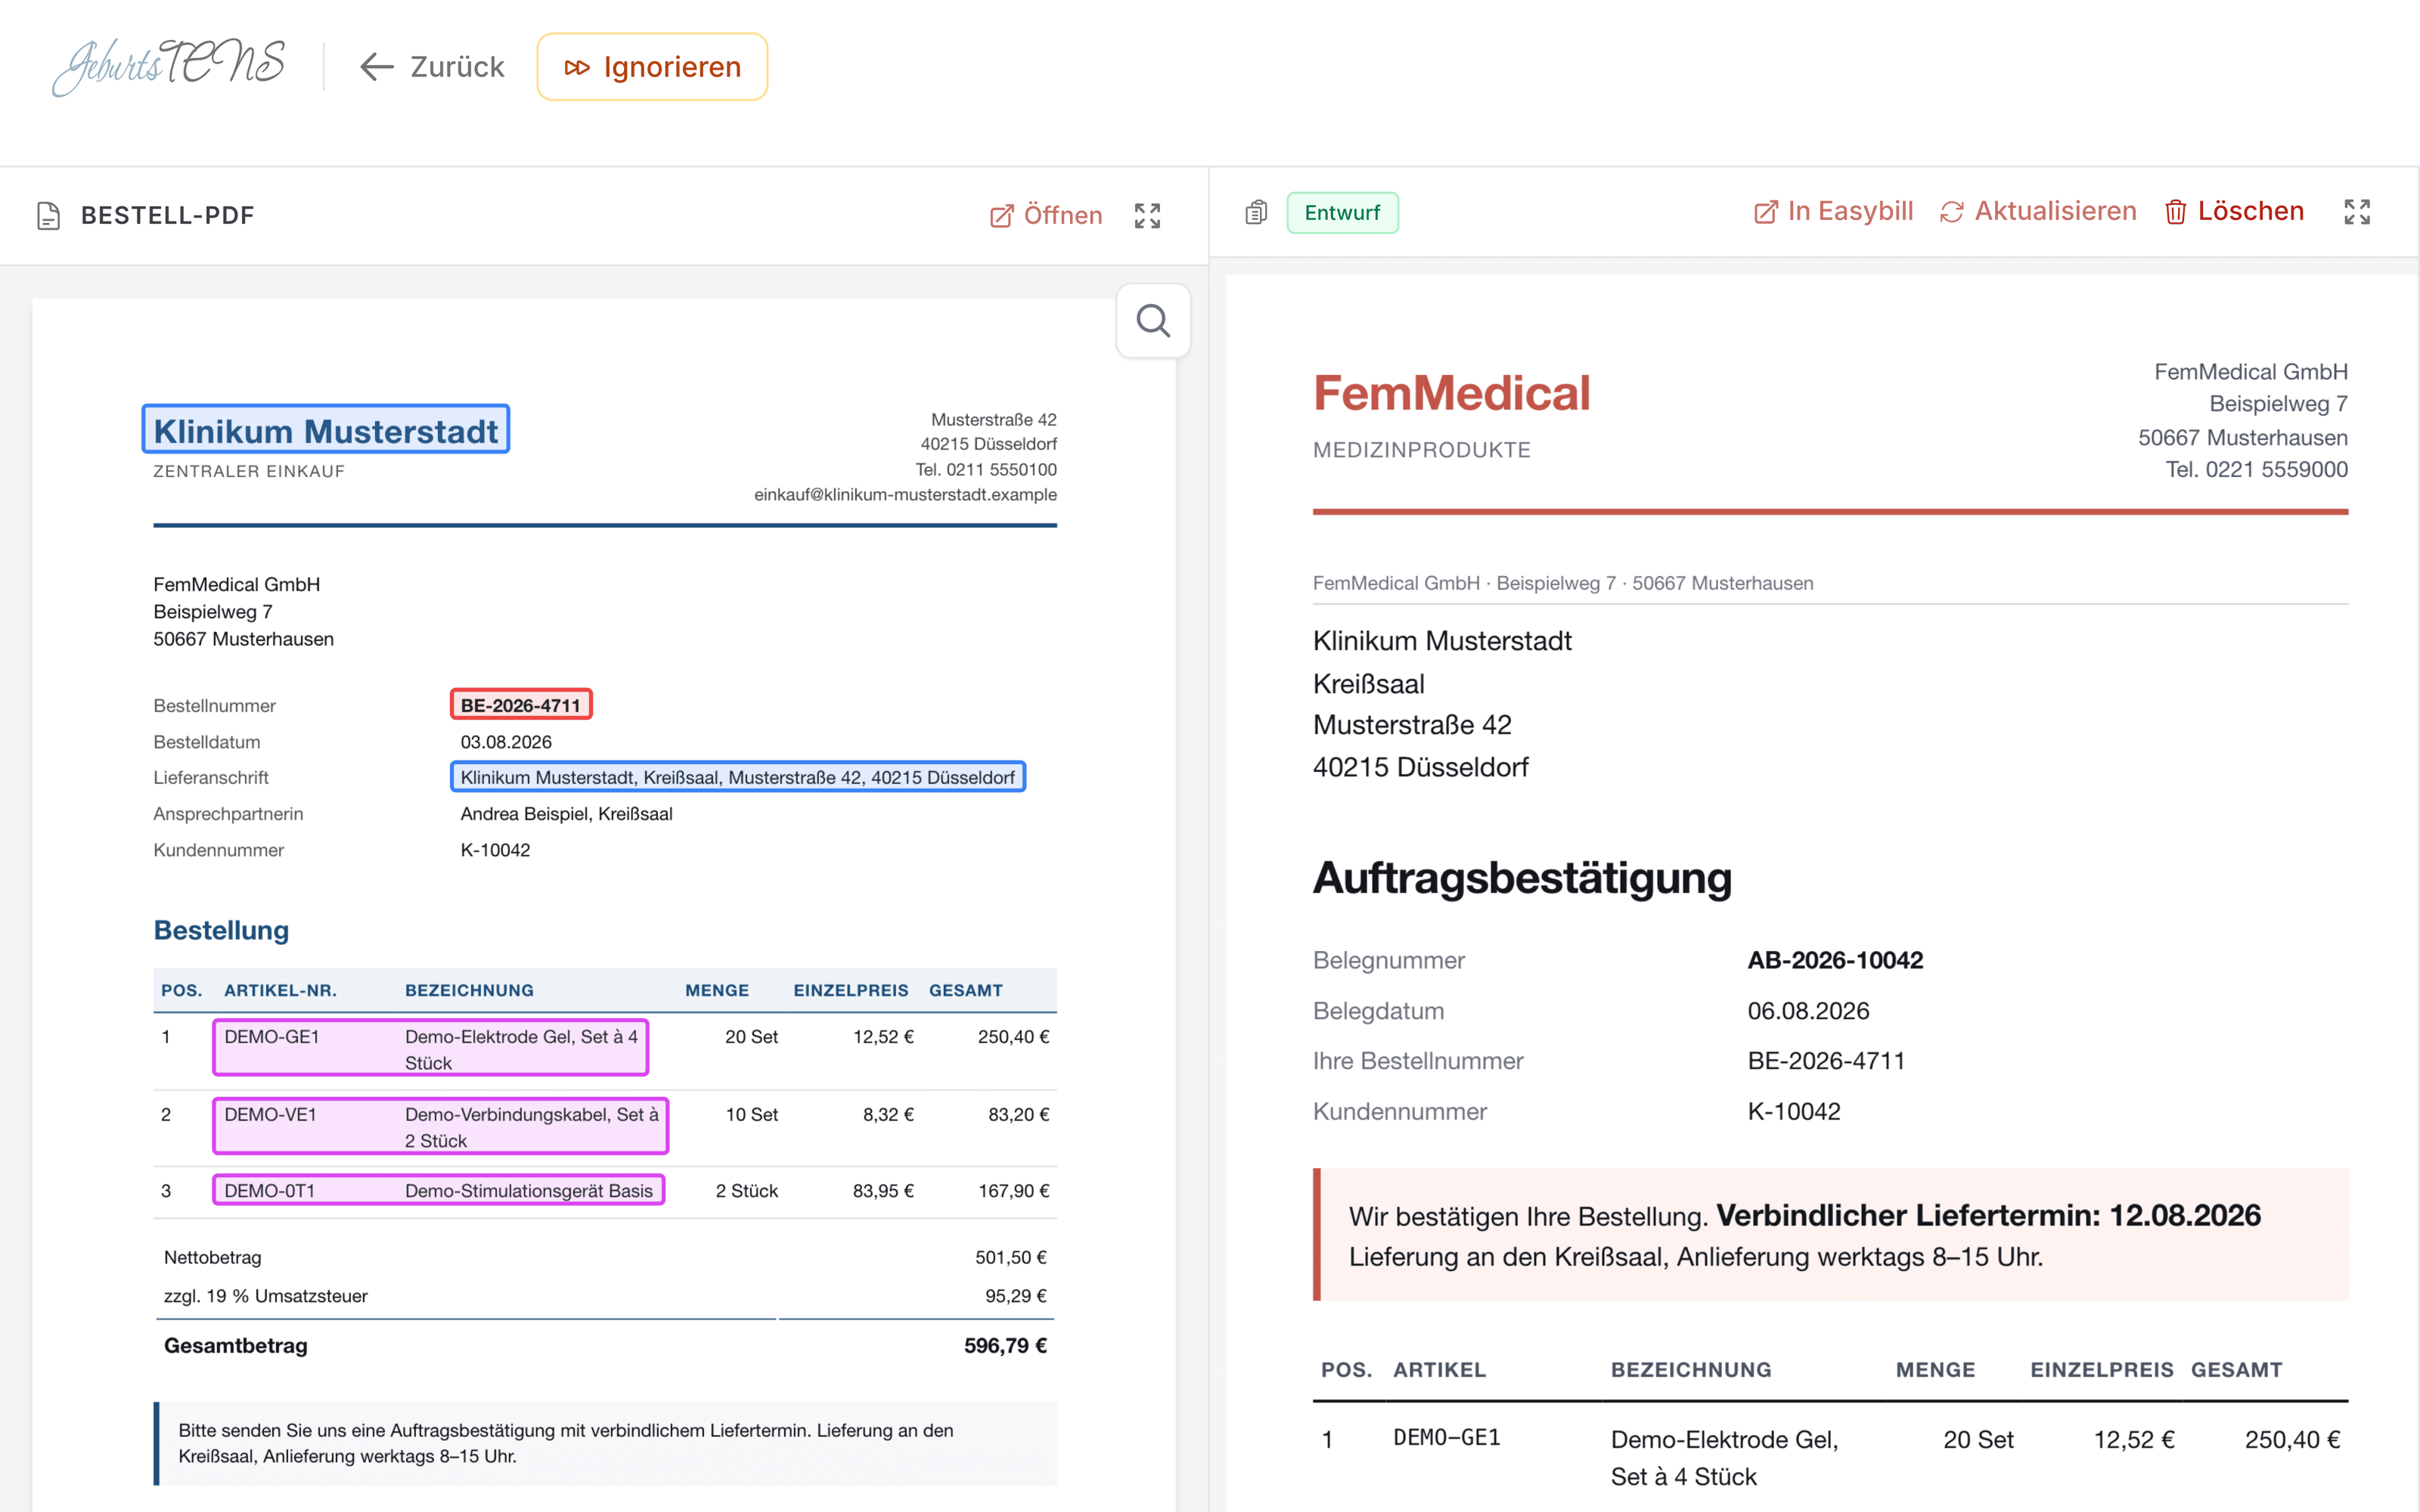Image resolution: width=2420 pixels, height=1512 pixels.
Task: Click the Nettobetrag 501,50 € amount
Action: click(1011, 1257)
